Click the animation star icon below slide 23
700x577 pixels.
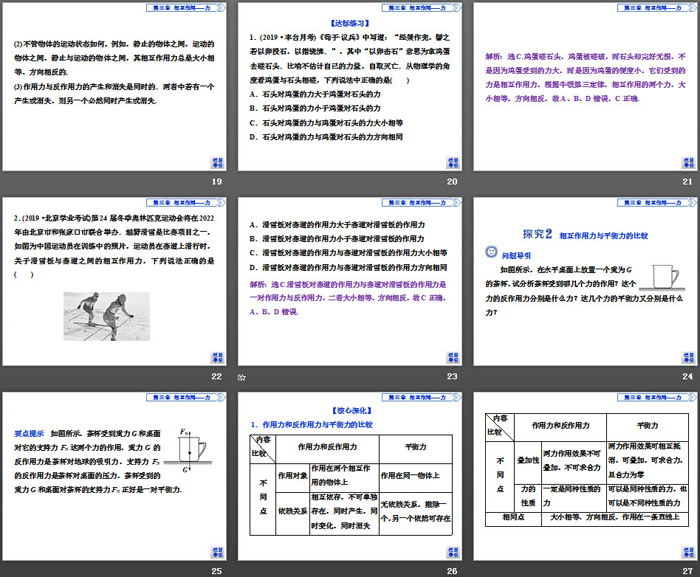pos(241,377)
